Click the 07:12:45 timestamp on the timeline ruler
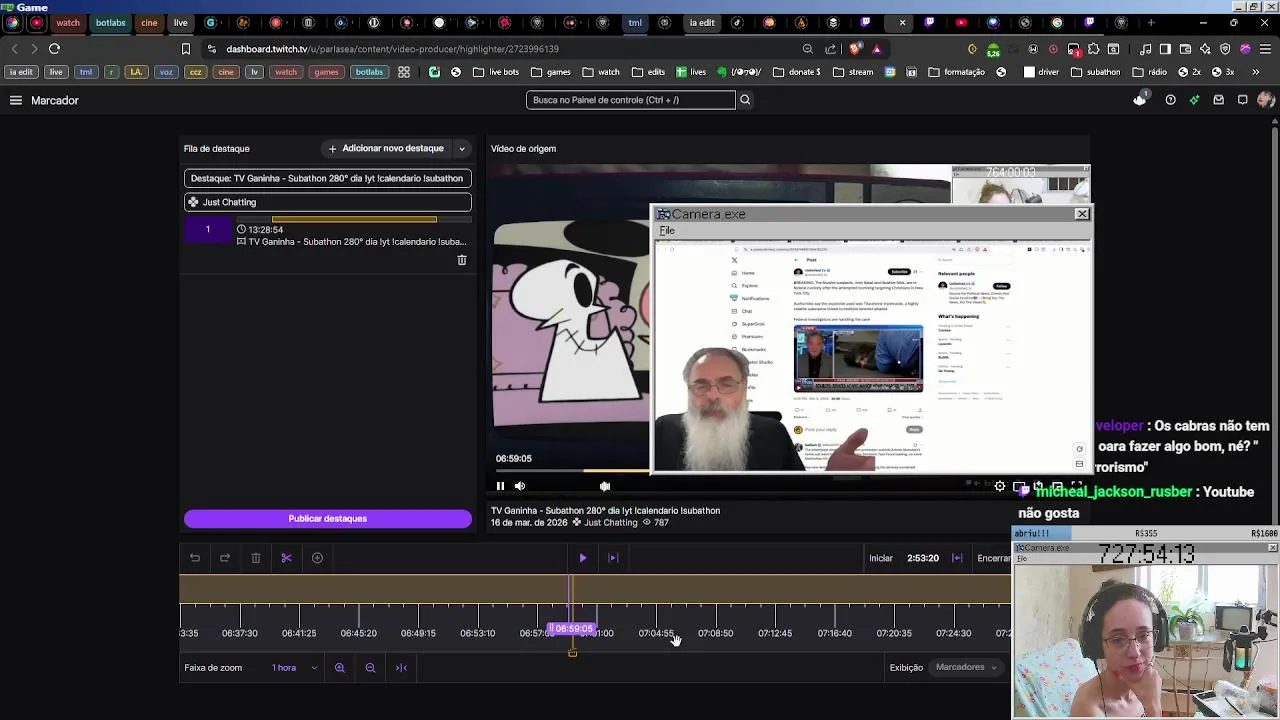Image resolution: width=1280 pixels, height=720 pixels. pos(775,633)
